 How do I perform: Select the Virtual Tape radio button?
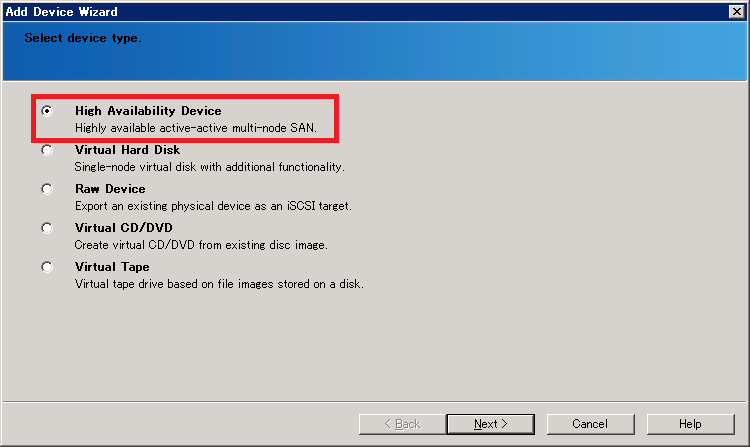pyautogui.click(x=47, y=267)
